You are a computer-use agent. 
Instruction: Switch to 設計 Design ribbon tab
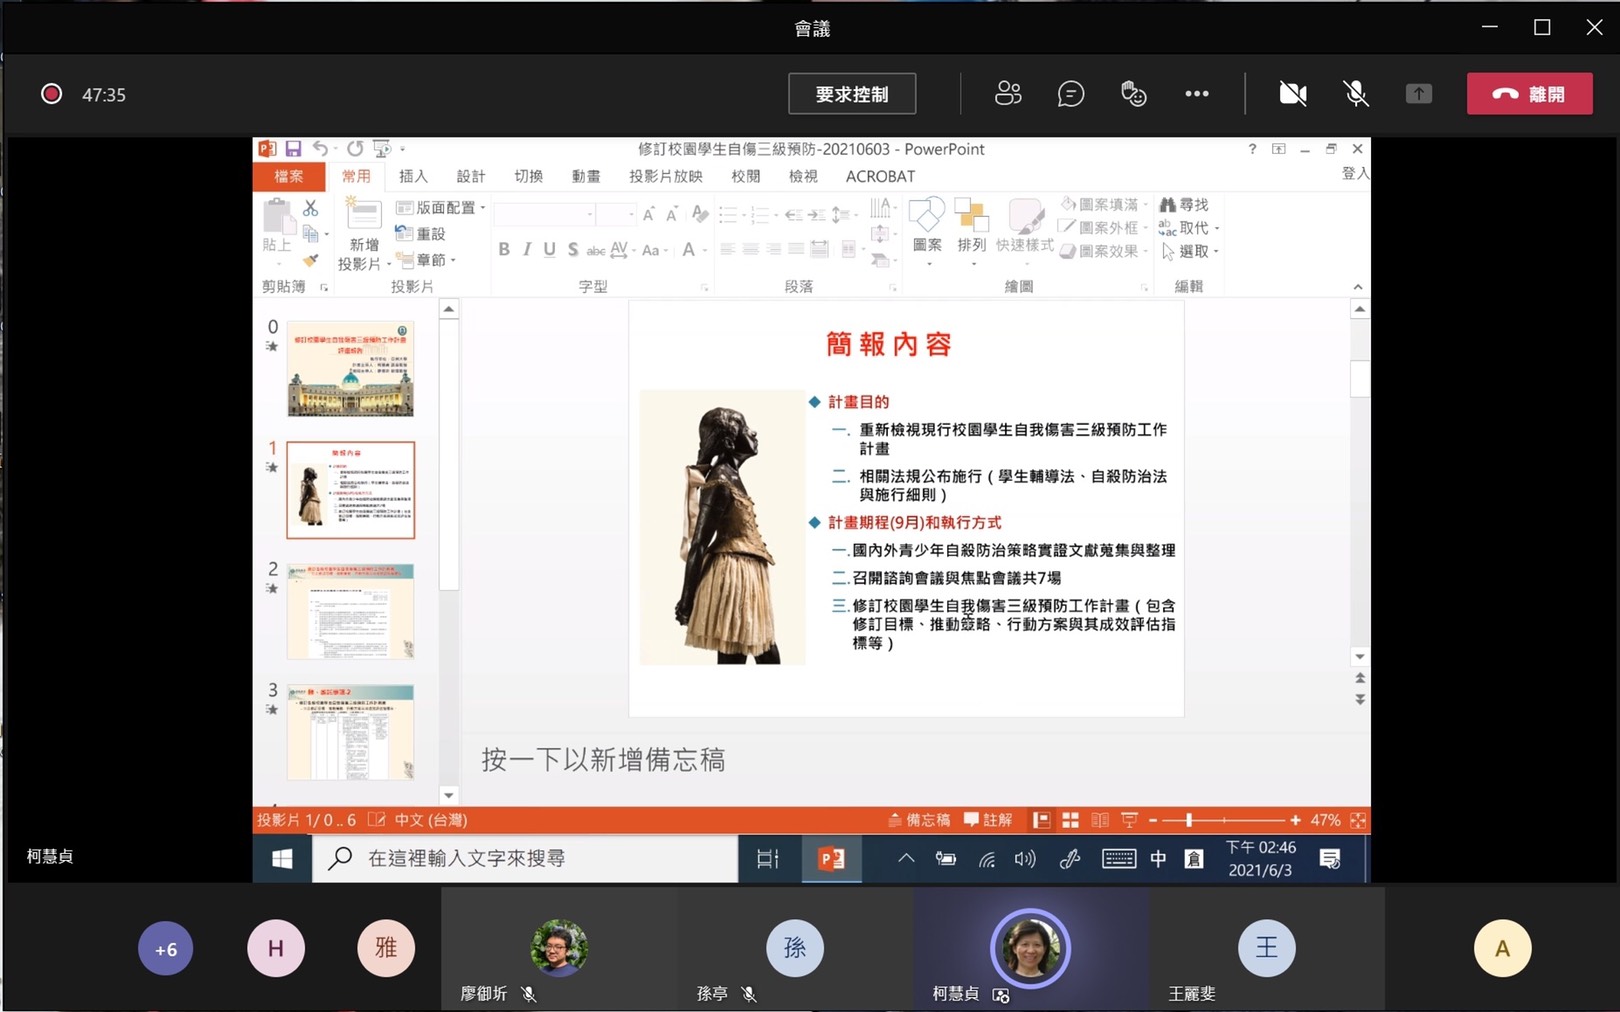(470, 176)
